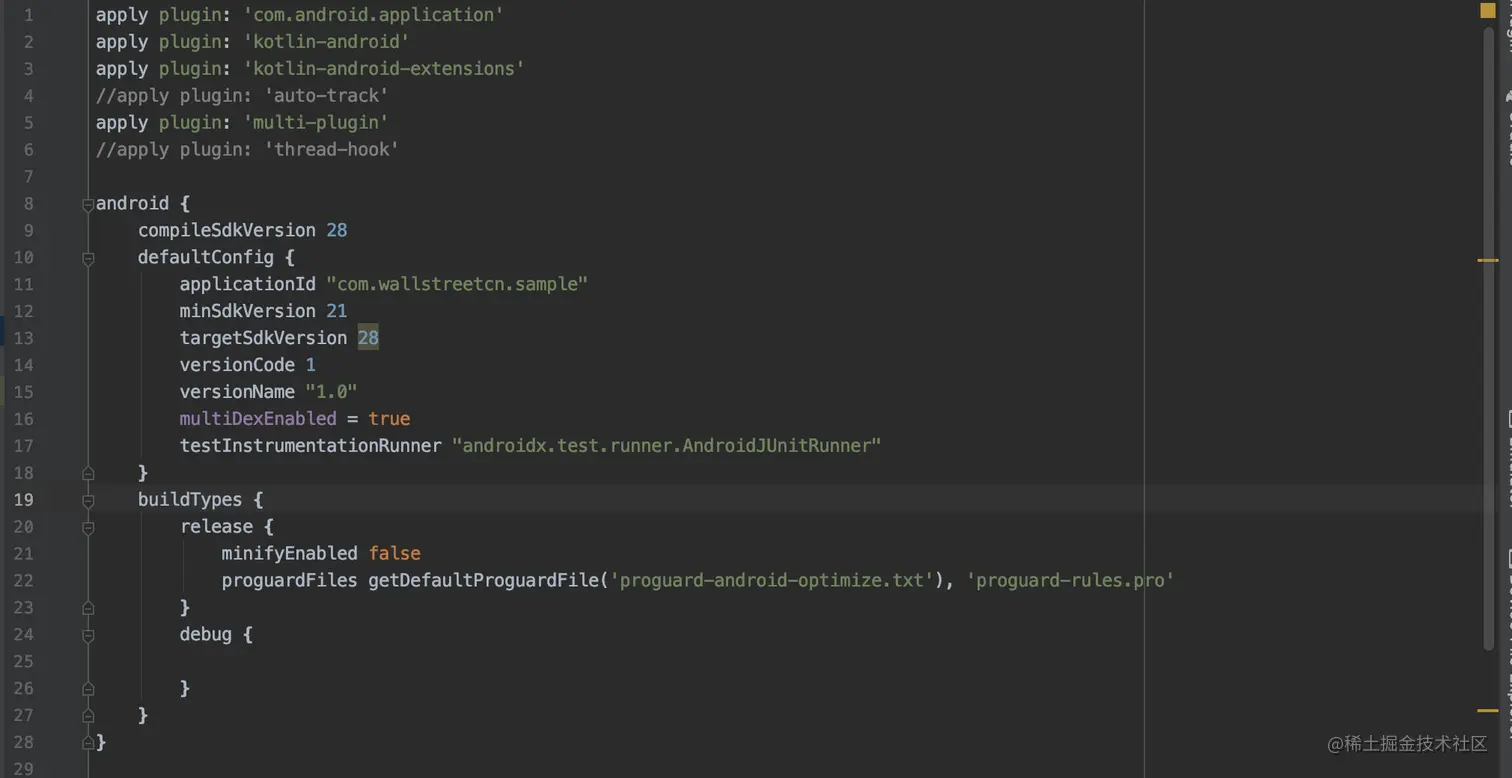Click the release keyword on line 20

coord(217,527)
